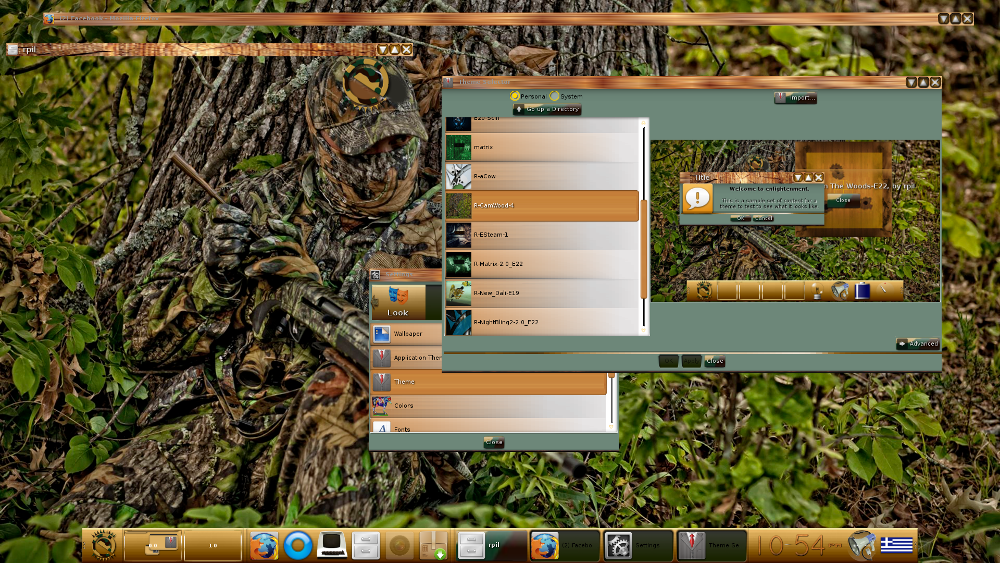
Task: Click the R-New_Dali-E19 theme thumbnail
Action: tap(458, 293)
